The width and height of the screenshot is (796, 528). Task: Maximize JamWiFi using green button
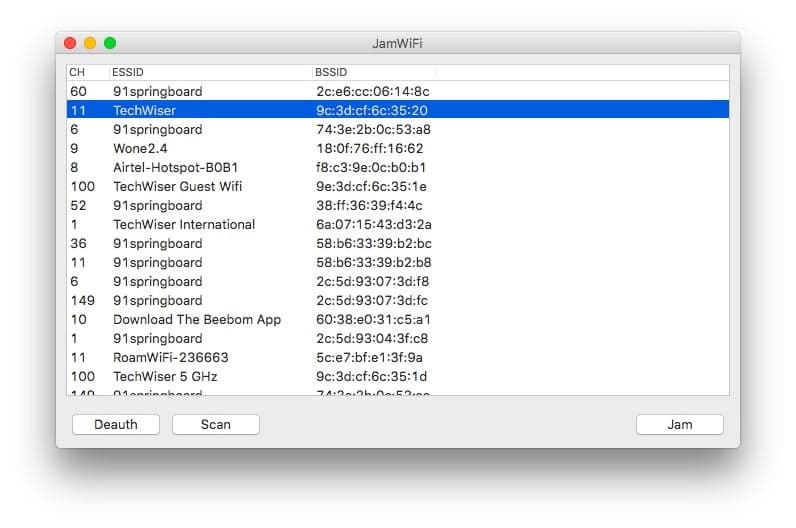pos(110,43)
